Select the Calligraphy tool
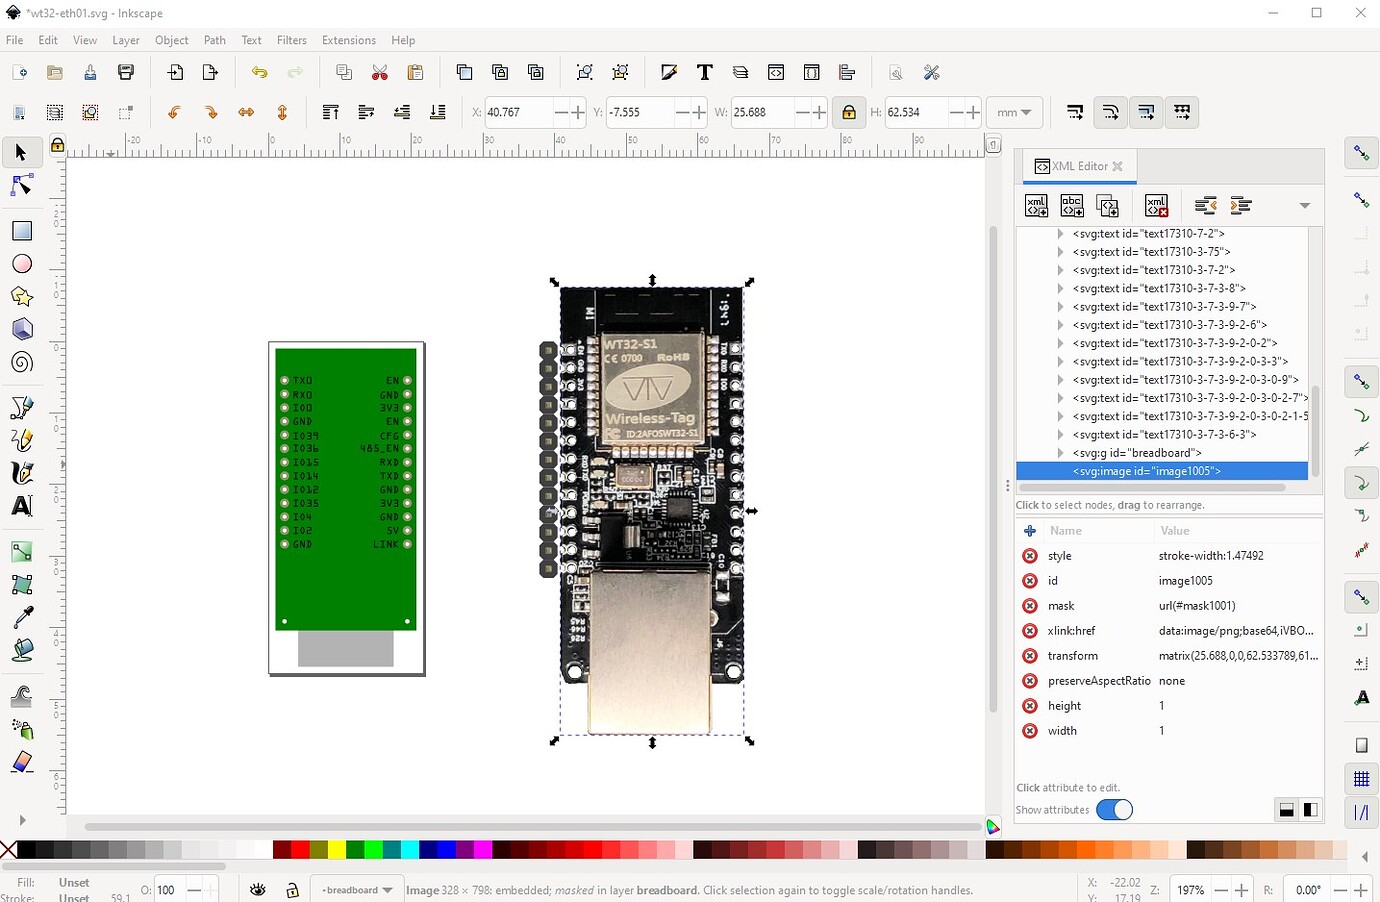The height and width of the screenshot is (902, 1380). [21, 472]
